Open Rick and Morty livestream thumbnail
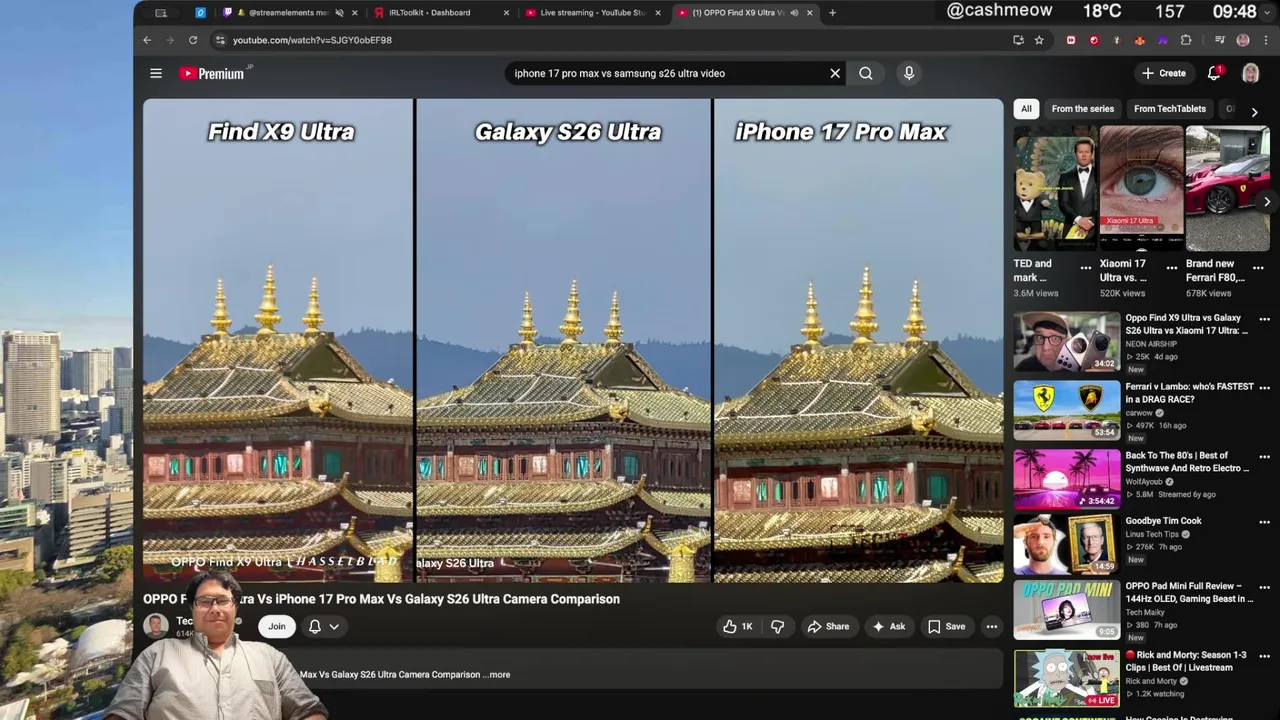This screenshot has width=1280, height=720. tap(1067, 677)
